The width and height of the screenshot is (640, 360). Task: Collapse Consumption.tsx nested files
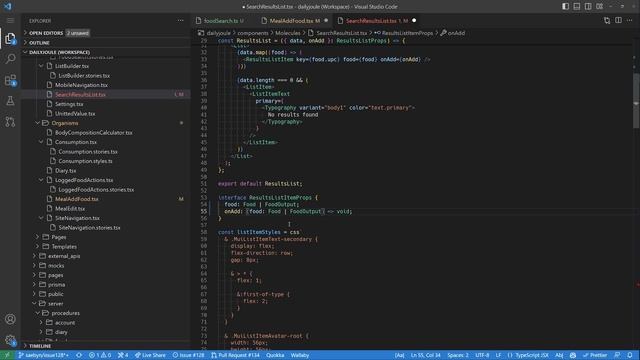(x=41, y=142)
